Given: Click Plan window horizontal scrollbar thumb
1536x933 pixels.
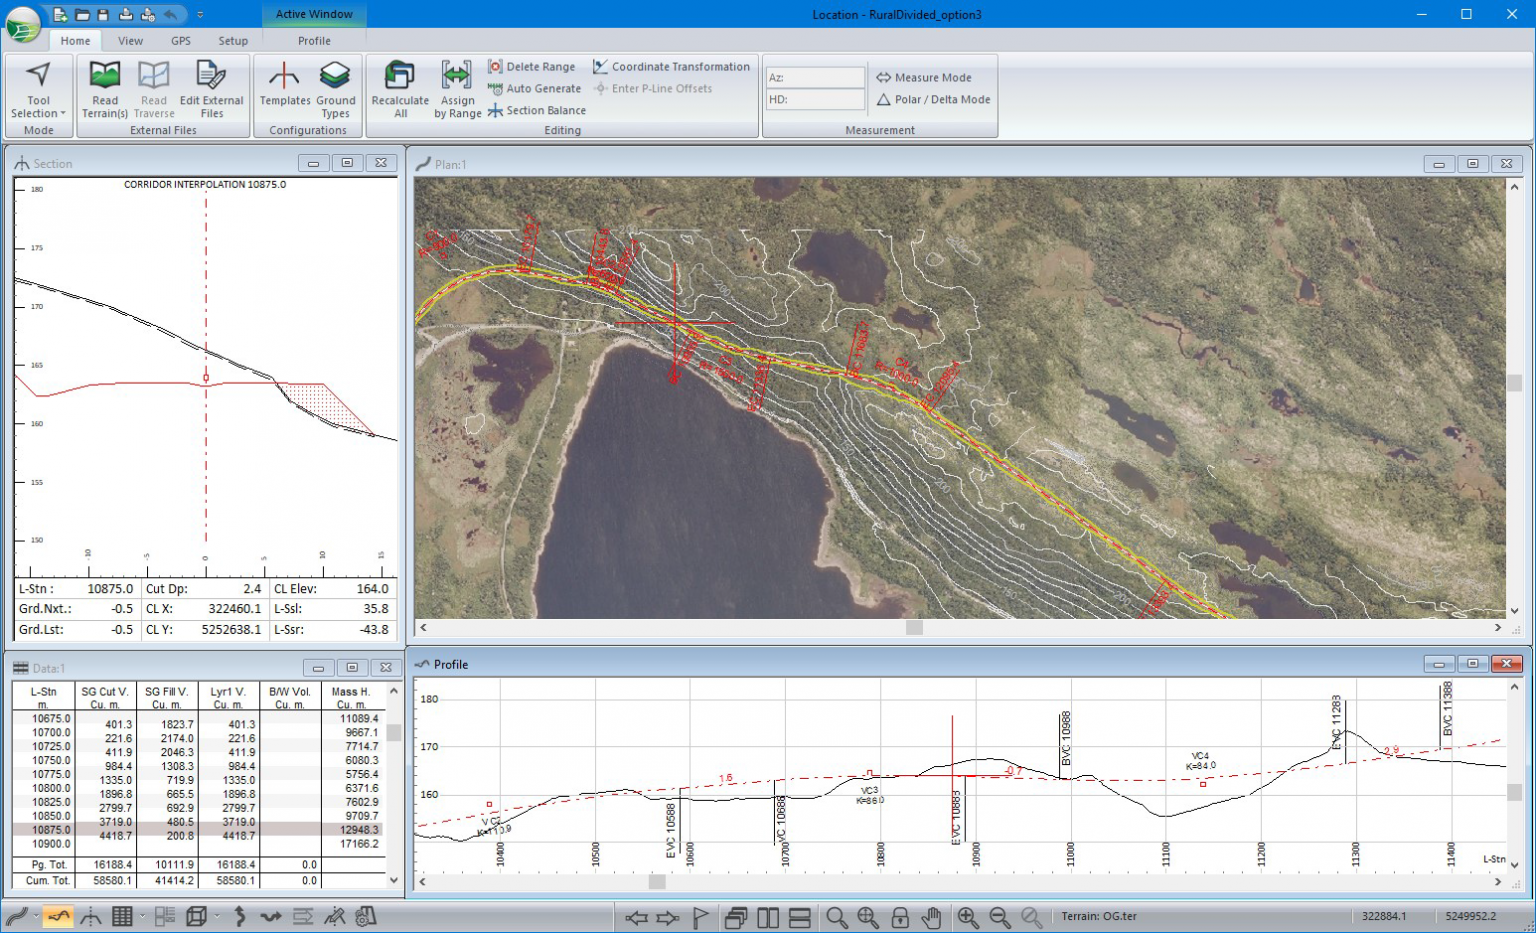Looking at the screenshot, I should 914,628.
